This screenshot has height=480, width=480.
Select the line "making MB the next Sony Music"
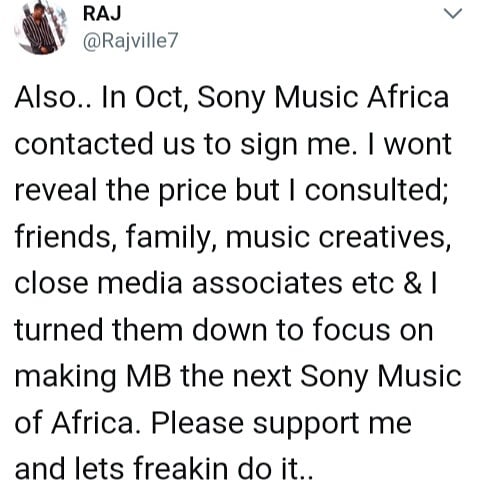click(x=238, y=377)
